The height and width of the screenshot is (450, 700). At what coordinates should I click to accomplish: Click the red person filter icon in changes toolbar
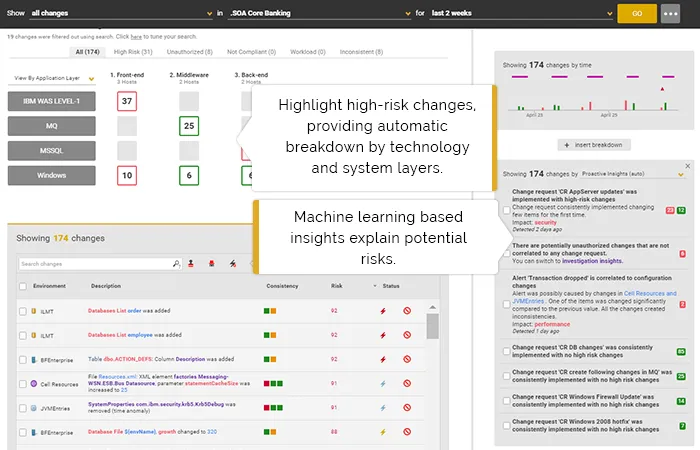tap(192, 264)
